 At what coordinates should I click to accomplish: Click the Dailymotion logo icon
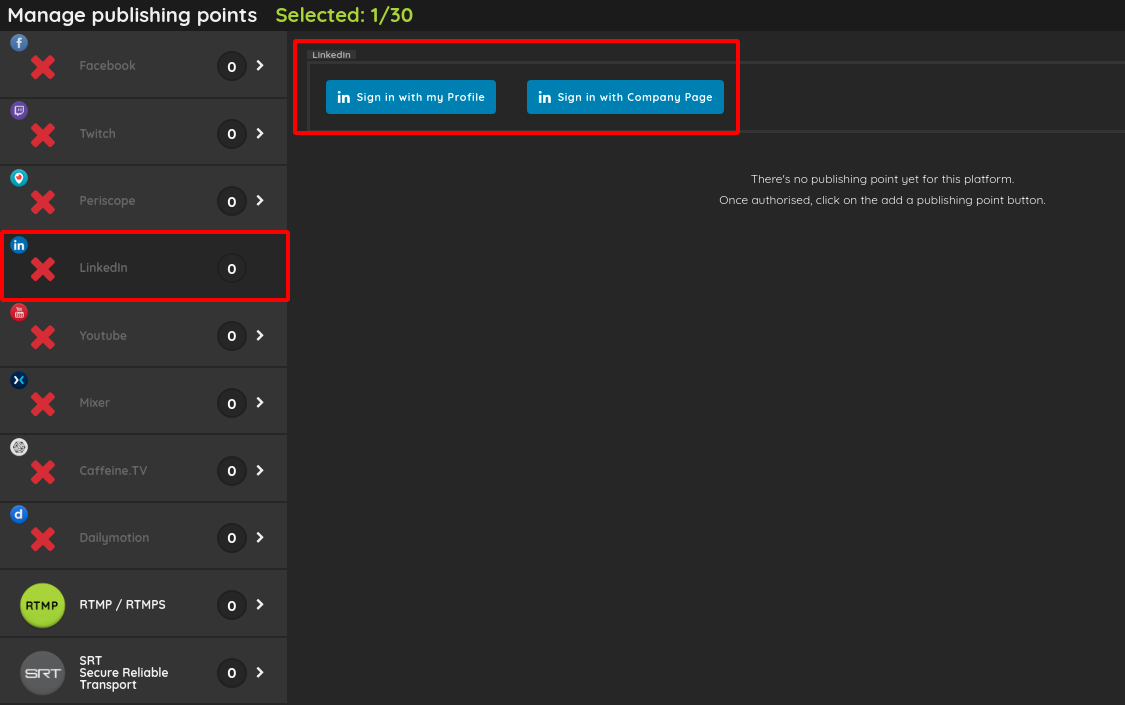(19, 514)
